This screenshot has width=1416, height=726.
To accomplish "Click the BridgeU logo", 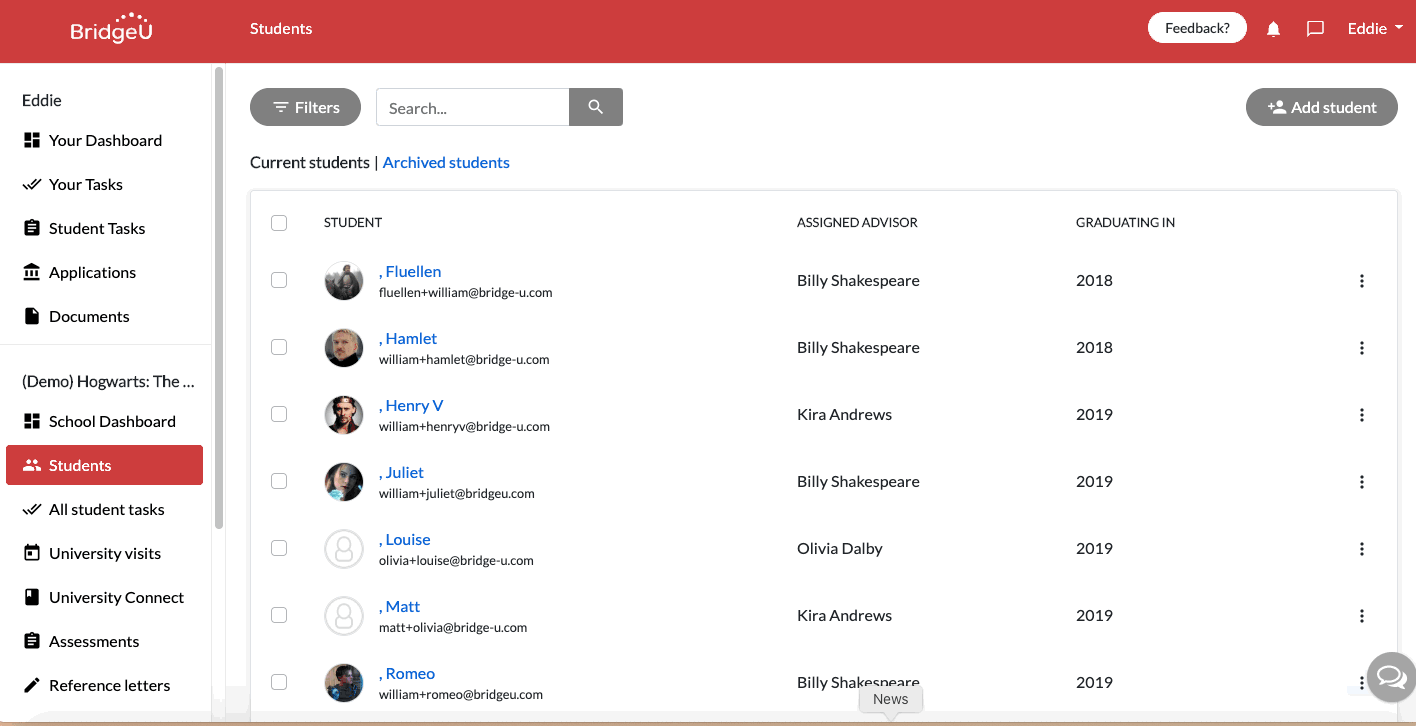I will click(111, 28).
